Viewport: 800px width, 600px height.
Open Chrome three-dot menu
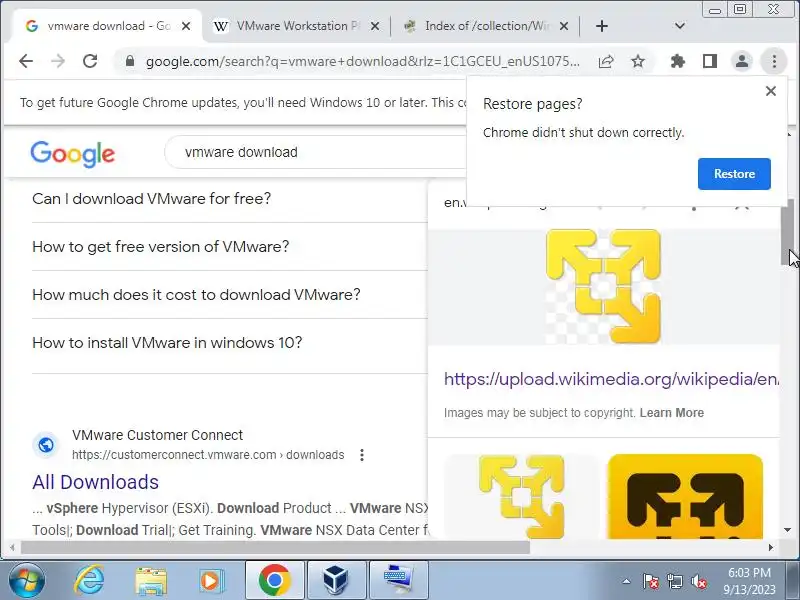pos(774,62)
